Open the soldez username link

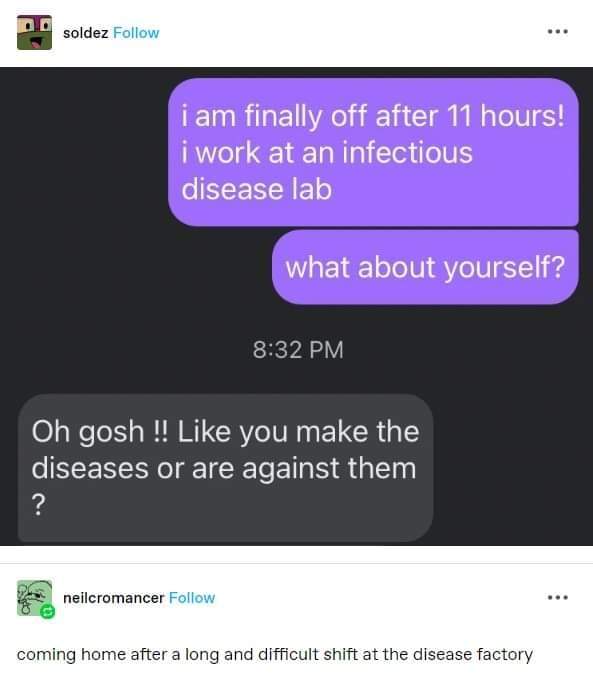pos(86,33)
